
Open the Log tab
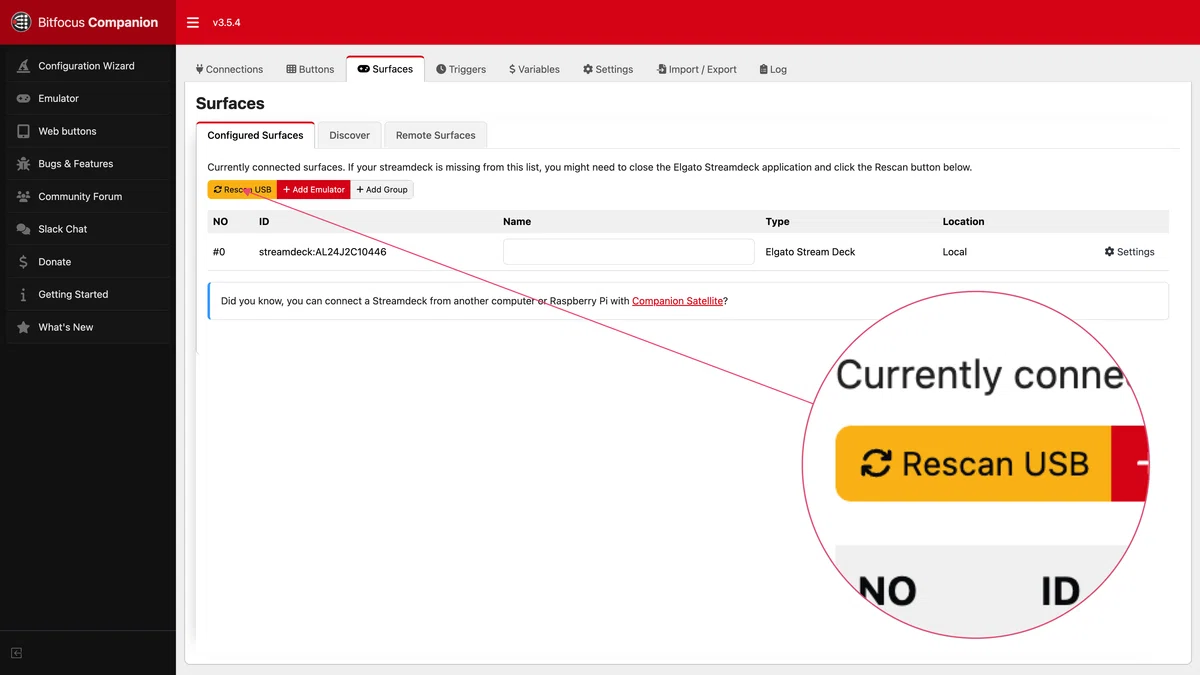[773, 69]
